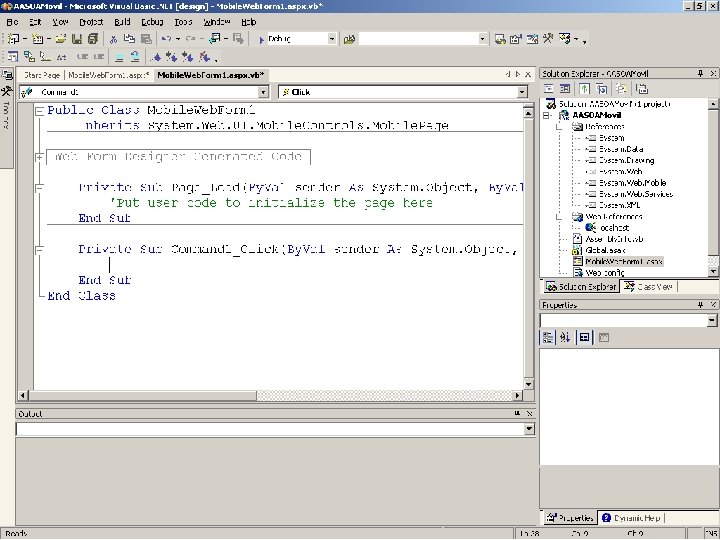The height and width of the screenshot is (540, 720).
Task: Toggle auto-hide pin on Solution Explorer panel
Action: click(x=700, y=73)
